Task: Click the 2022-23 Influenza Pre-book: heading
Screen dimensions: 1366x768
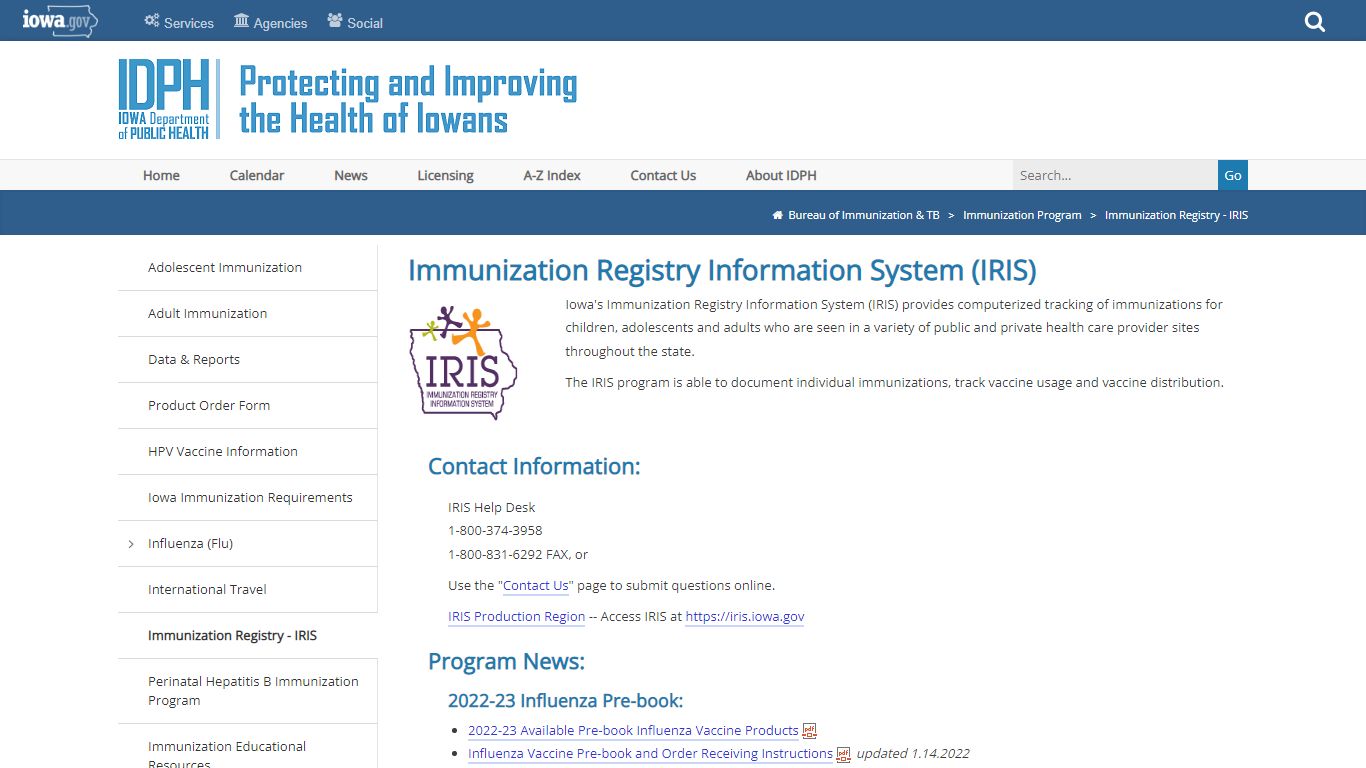Action: tap(565, 701)
